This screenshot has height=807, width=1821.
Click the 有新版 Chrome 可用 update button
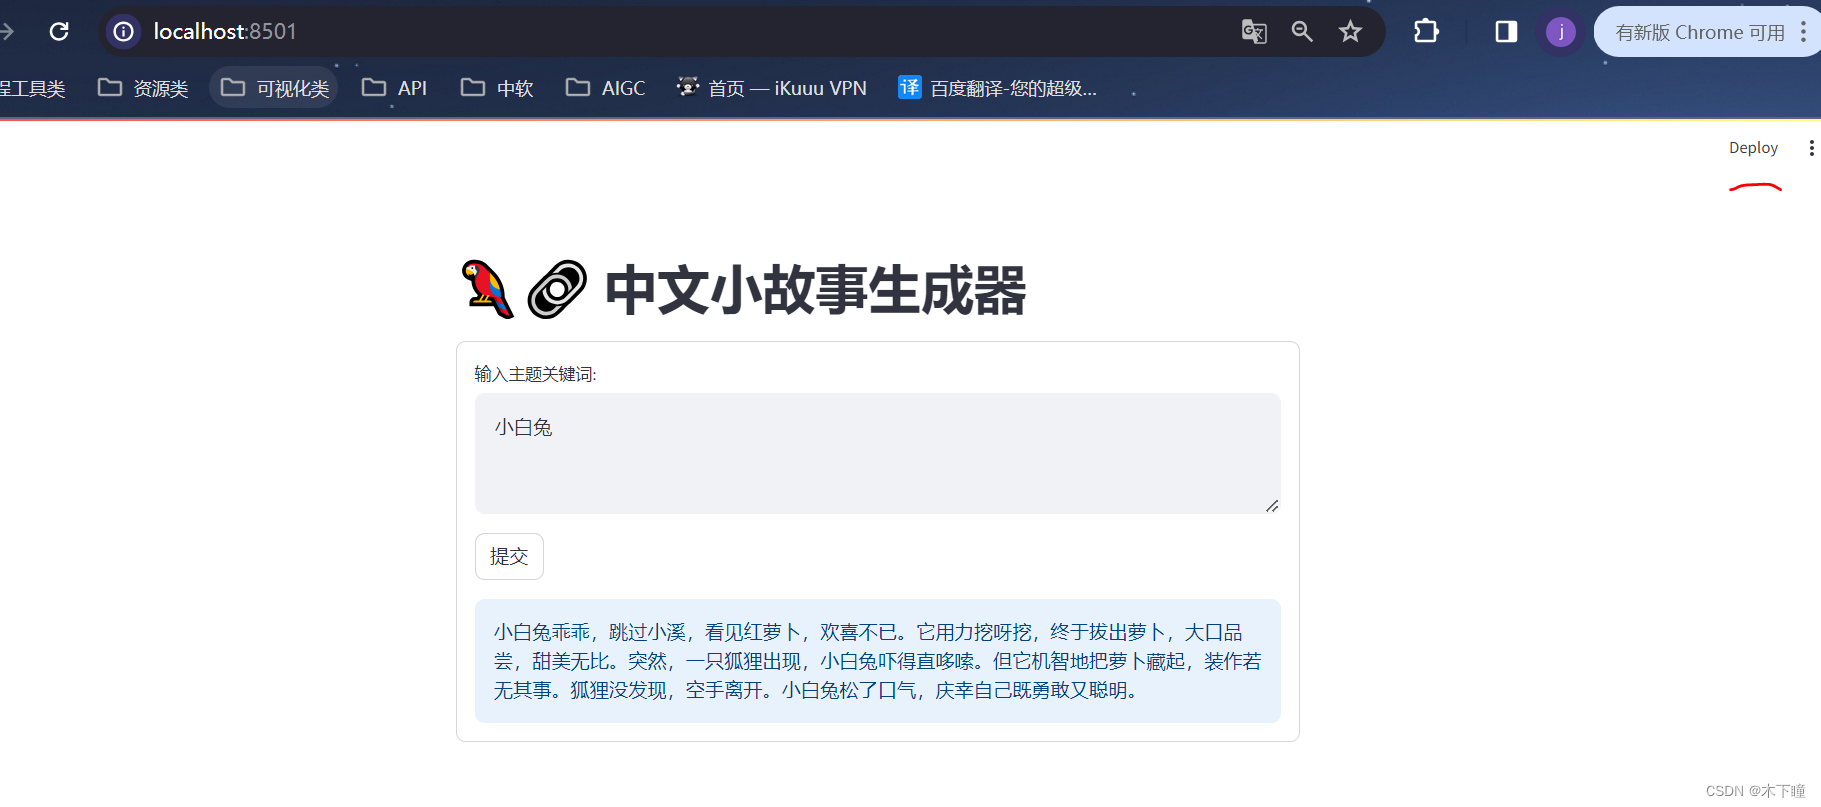click(1700, 32)
